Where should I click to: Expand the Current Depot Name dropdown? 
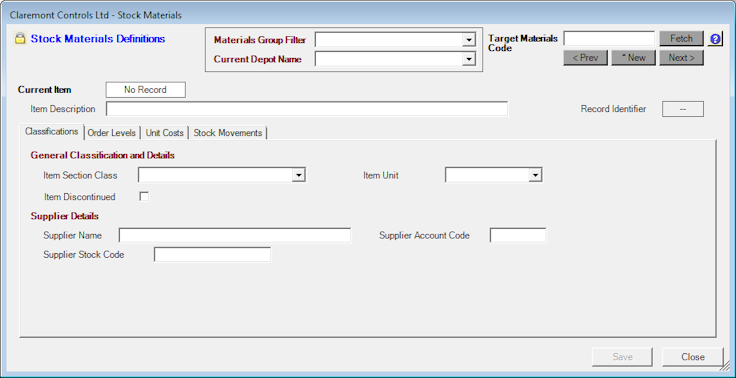(x=468, y=59)
